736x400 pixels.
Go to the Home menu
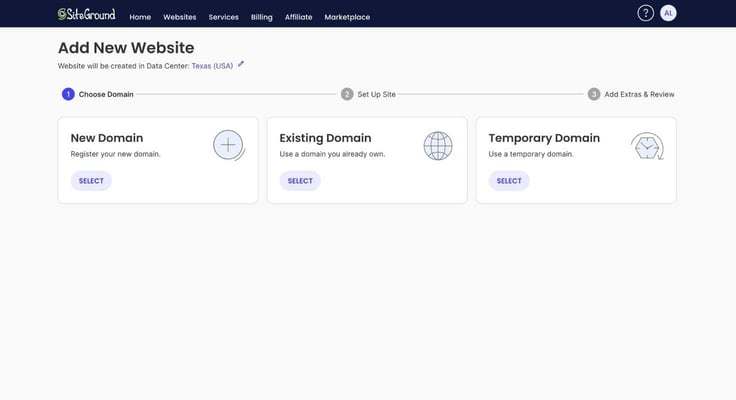click(x=140, y=17)
